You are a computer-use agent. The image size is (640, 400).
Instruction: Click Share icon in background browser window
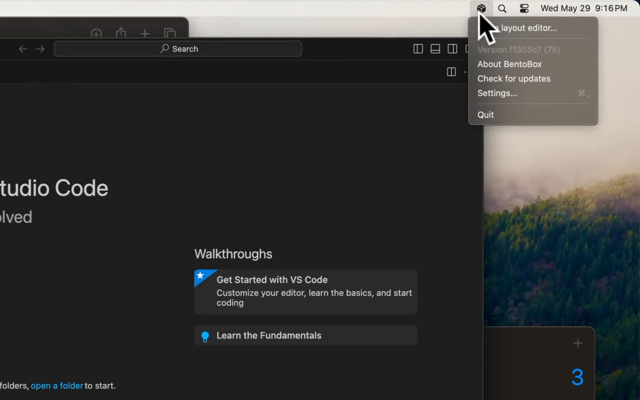pos(121,33)
